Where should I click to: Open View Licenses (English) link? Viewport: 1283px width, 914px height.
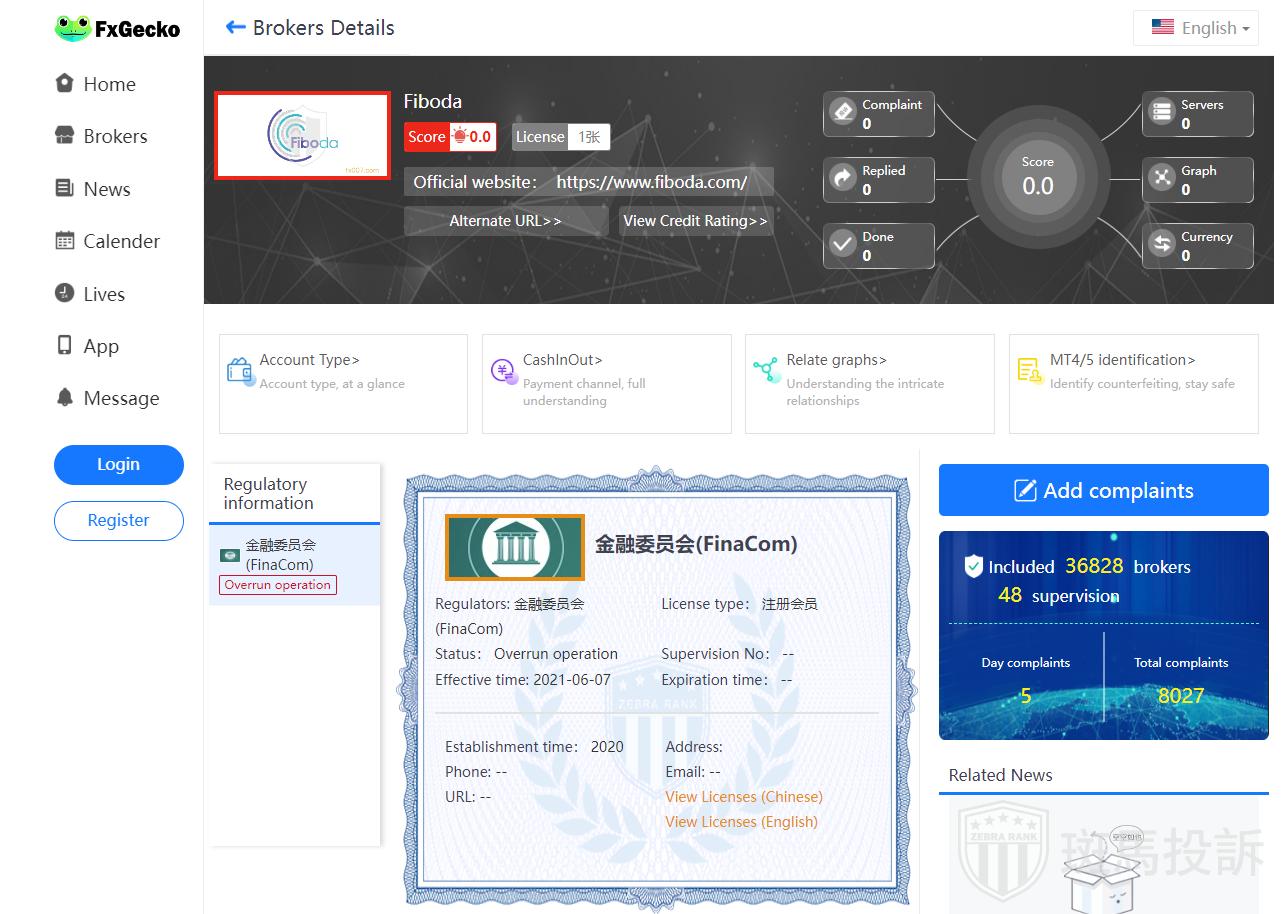741,822
